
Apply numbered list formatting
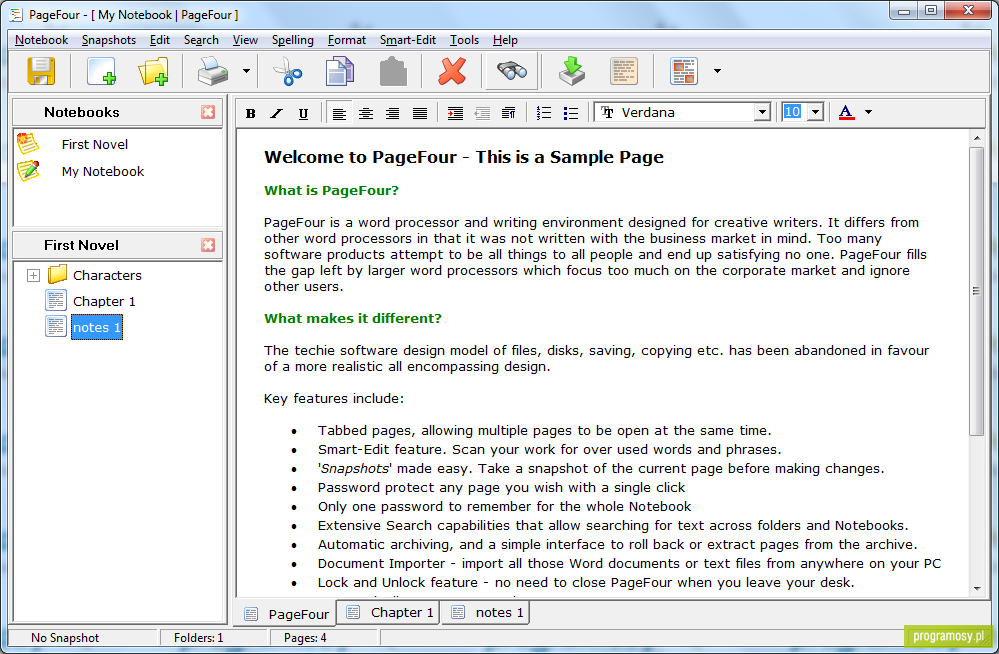pos(543,113)
